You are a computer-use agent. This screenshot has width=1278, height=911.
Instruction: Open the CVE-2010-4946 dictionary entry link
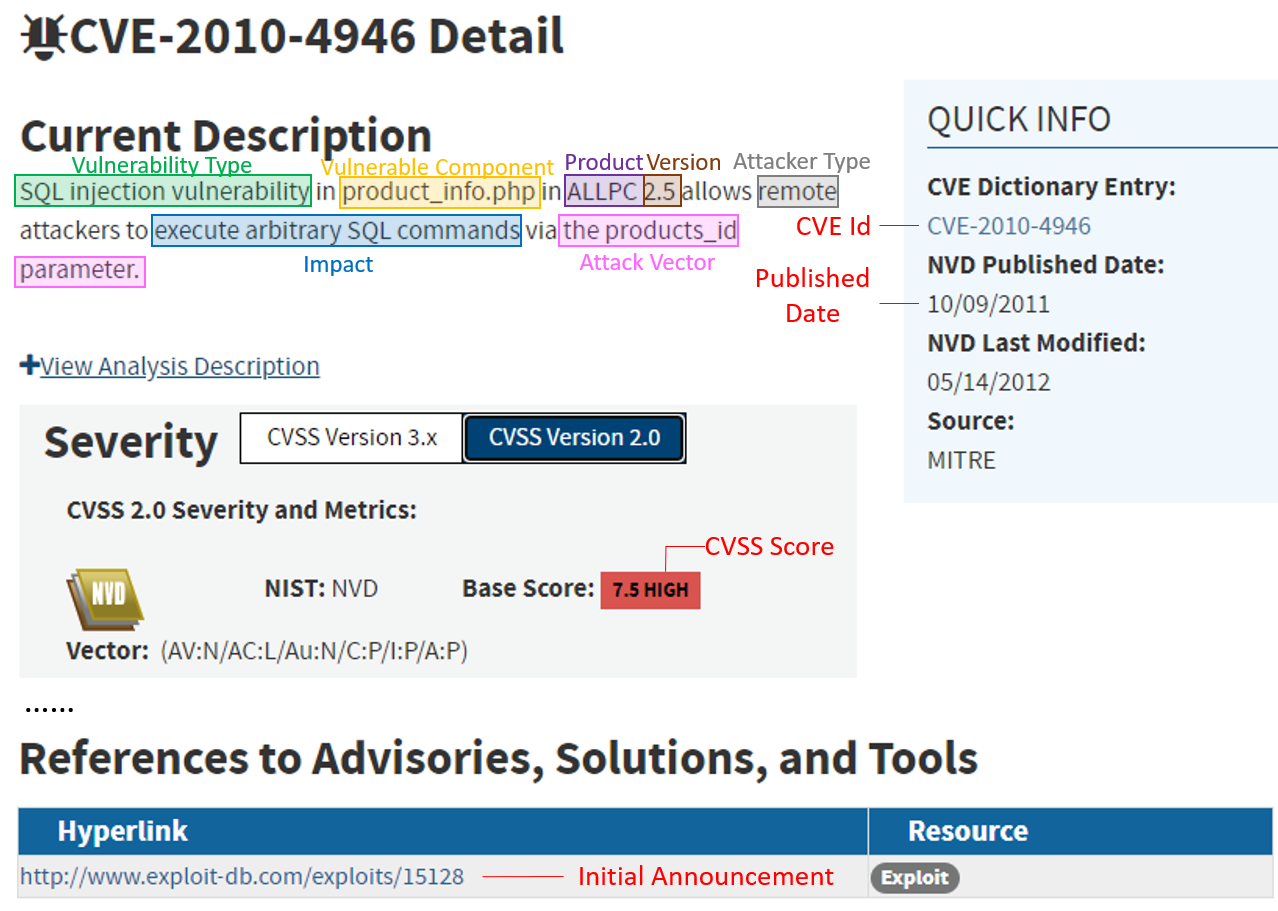pos(1009,226)
